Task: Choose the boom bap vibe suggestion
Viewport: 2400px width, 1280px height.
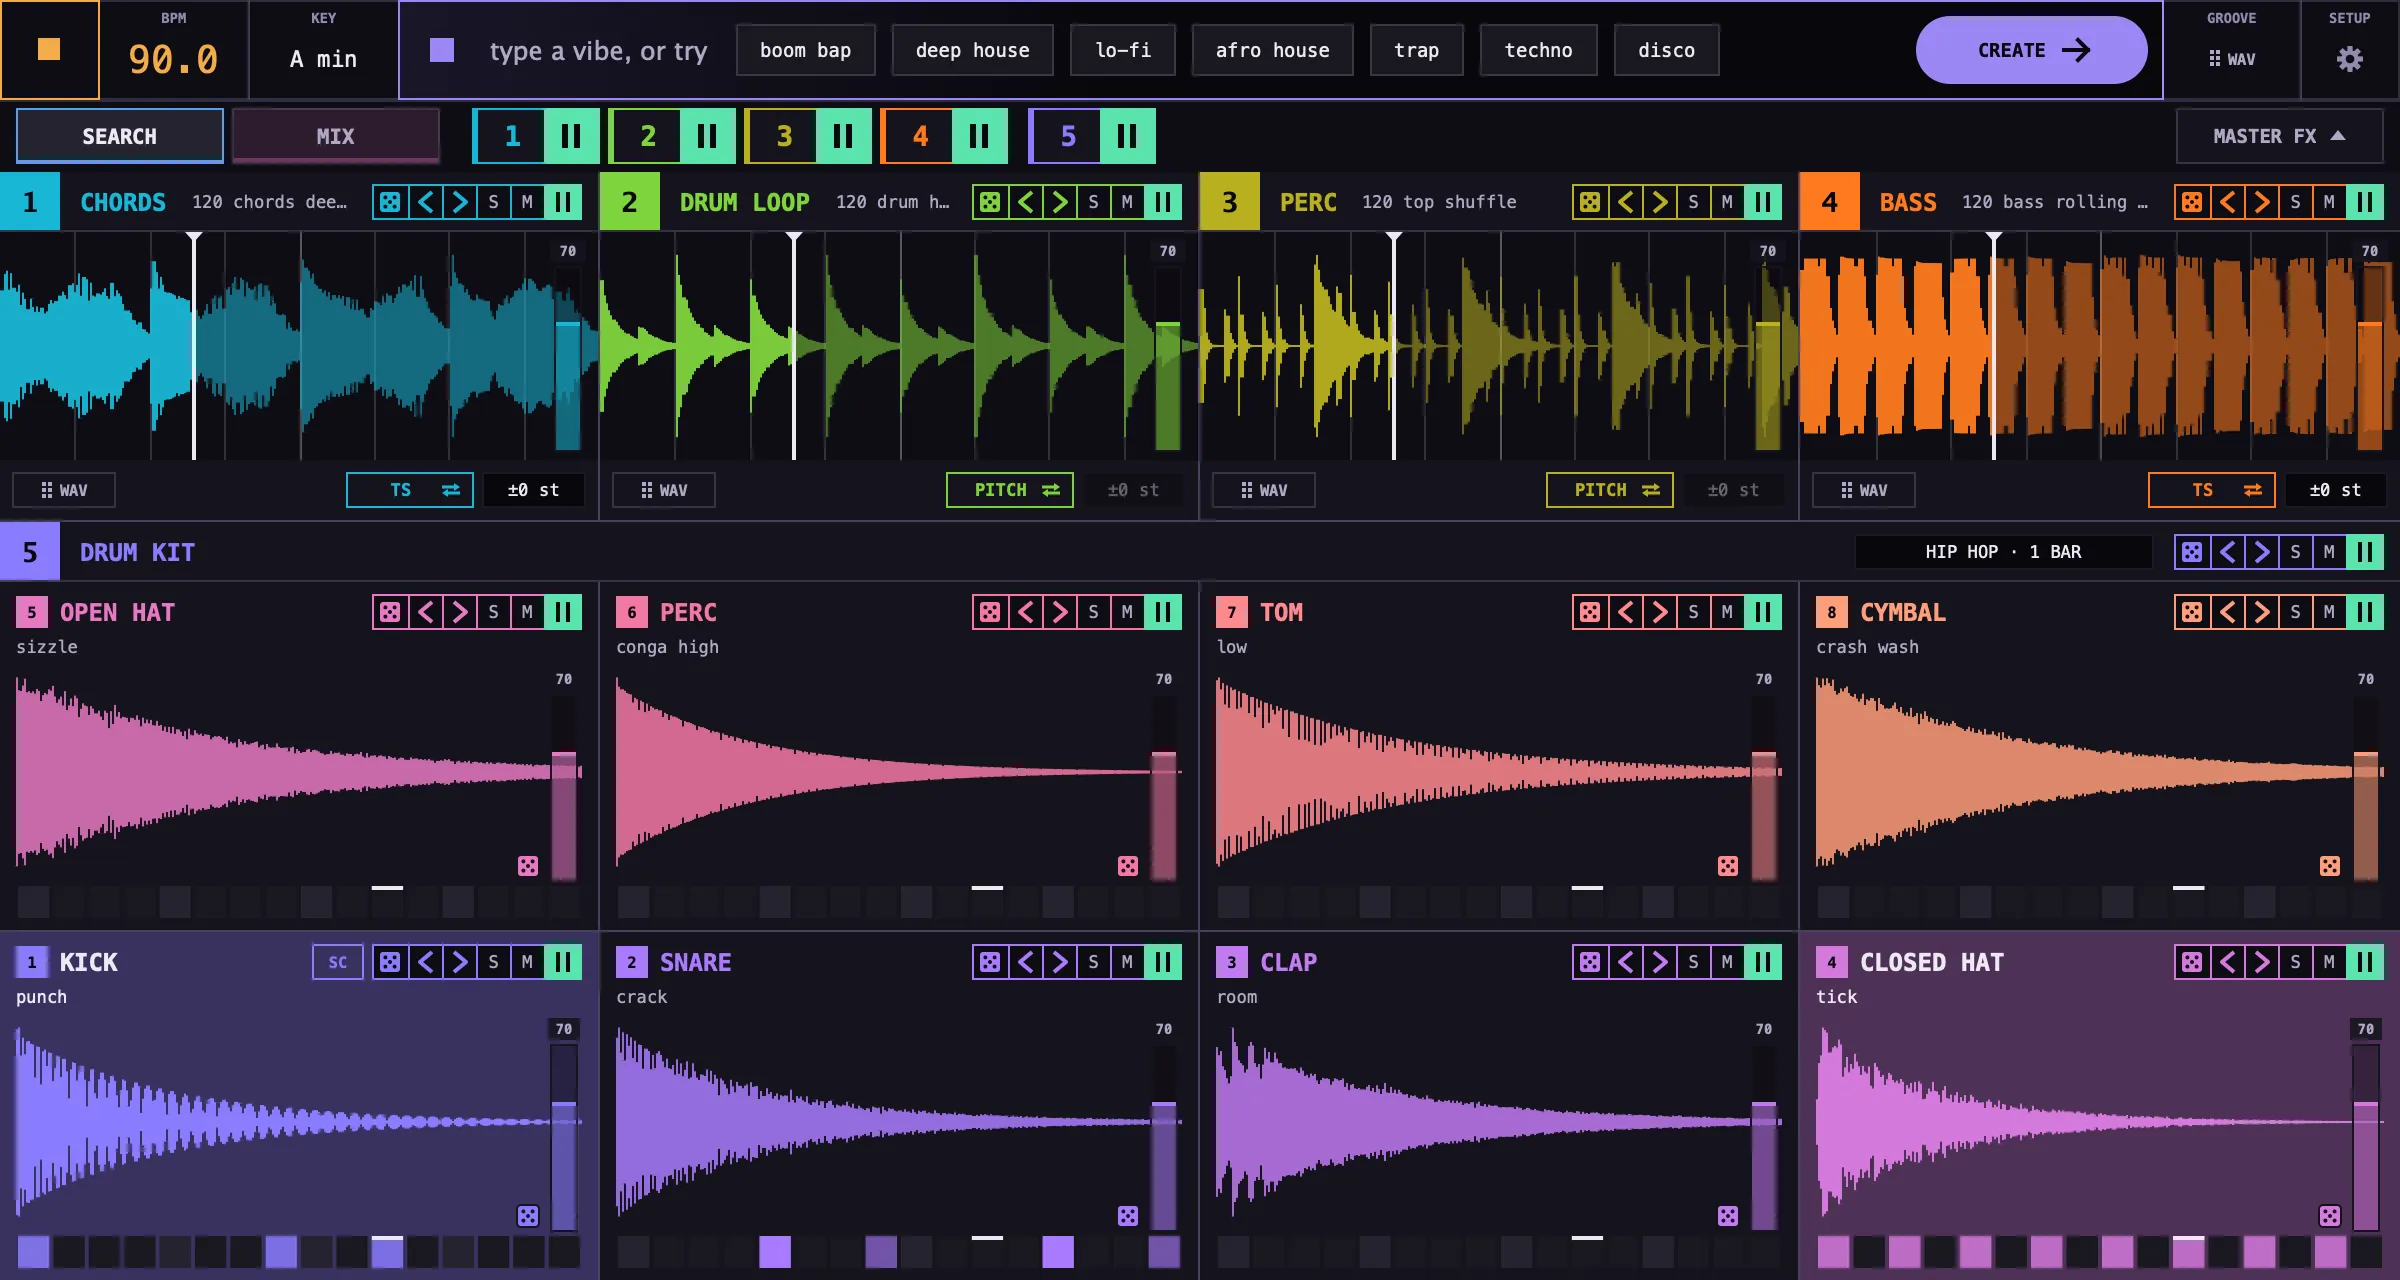Action: [806, 50]
